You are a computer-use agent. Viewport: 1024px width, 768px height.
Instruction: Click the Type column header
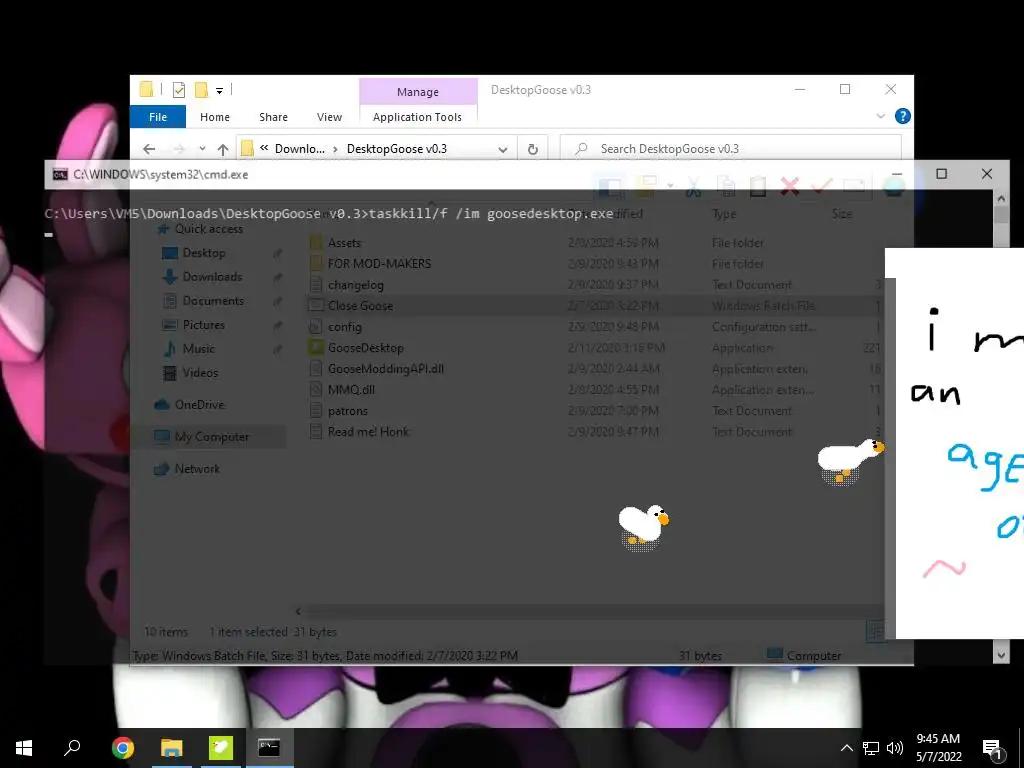click(x=724, y=214)
